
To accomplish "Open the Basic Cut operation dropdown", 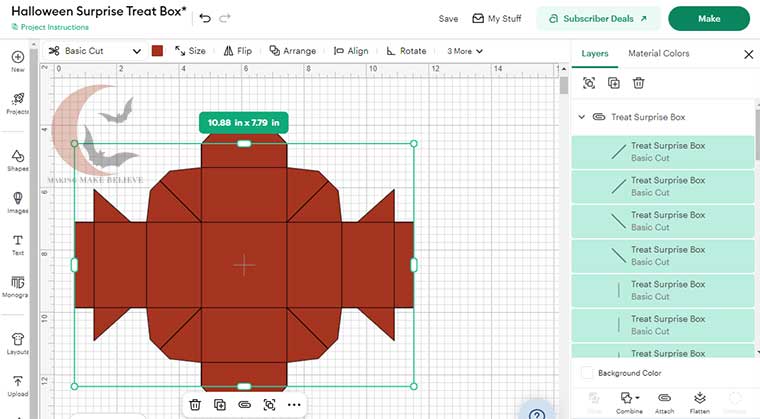I will [x=95, y=51].
